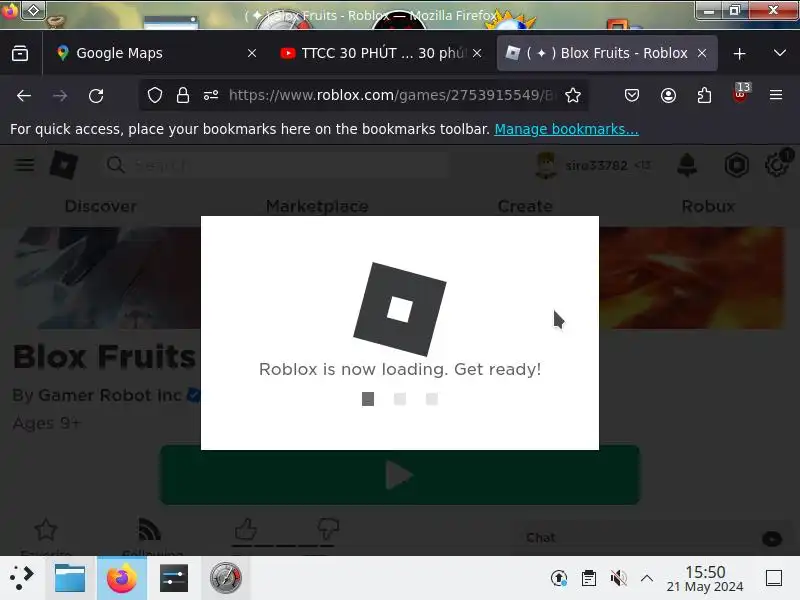Expand the list all tabs chevron

pyautogui.click(x=779, y=53)
